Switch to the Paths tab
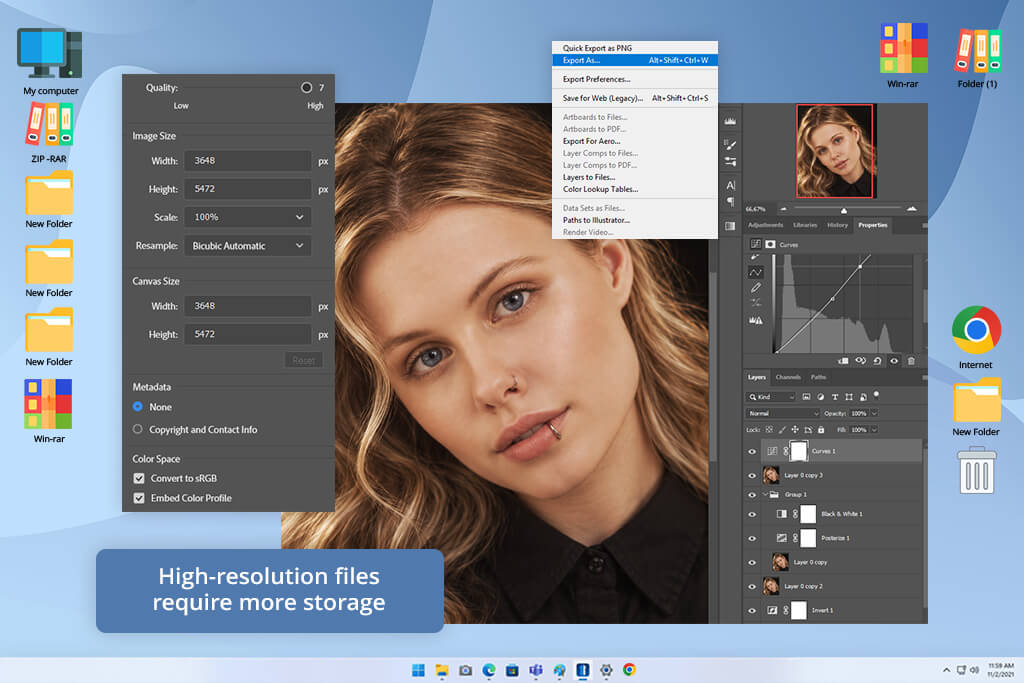The width and height of the screenshot is (1024, 683). pos(818,377)
